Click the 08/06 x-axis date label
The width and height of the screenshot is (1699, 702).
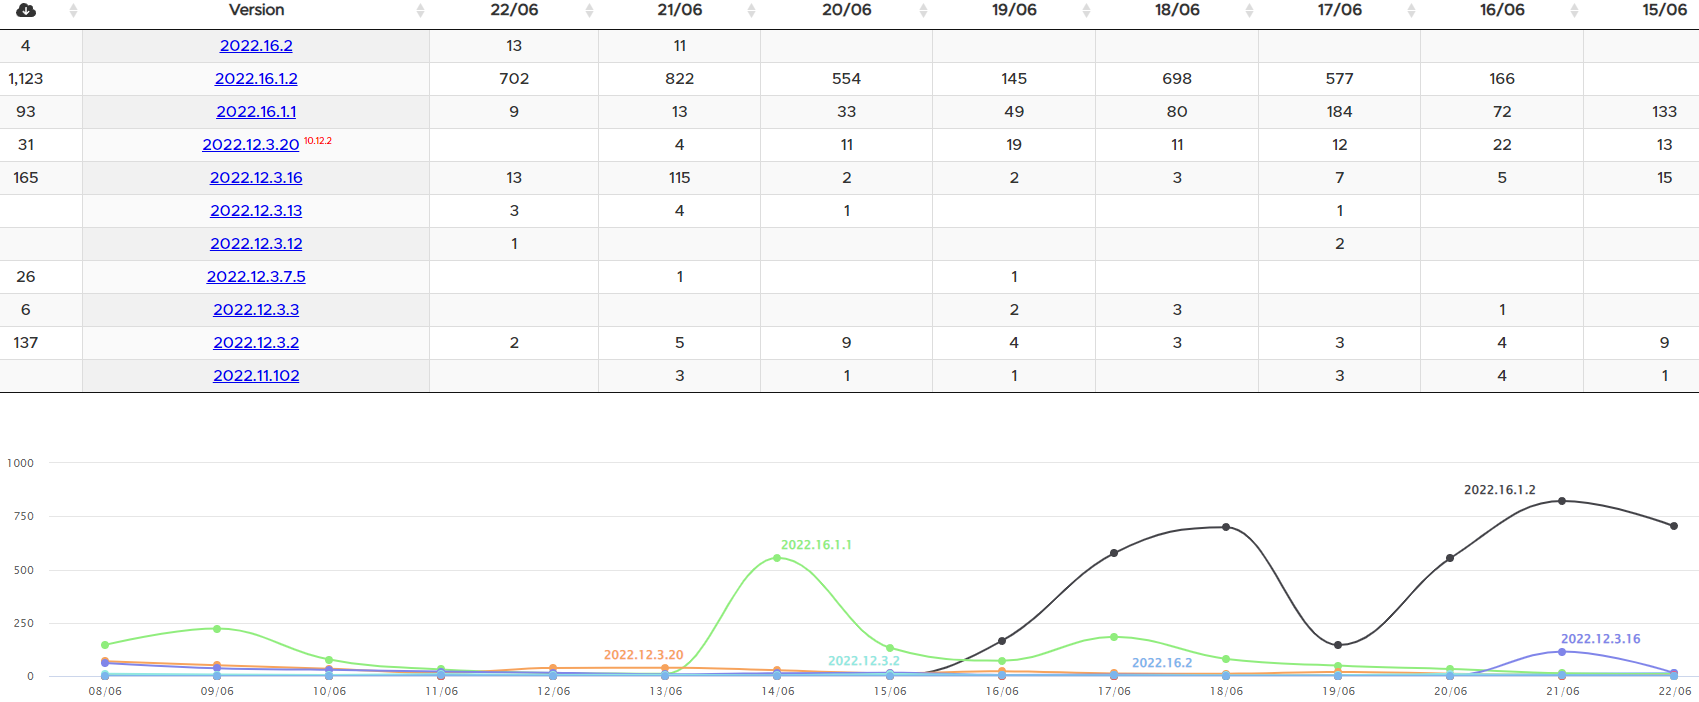tap(105, 691)
